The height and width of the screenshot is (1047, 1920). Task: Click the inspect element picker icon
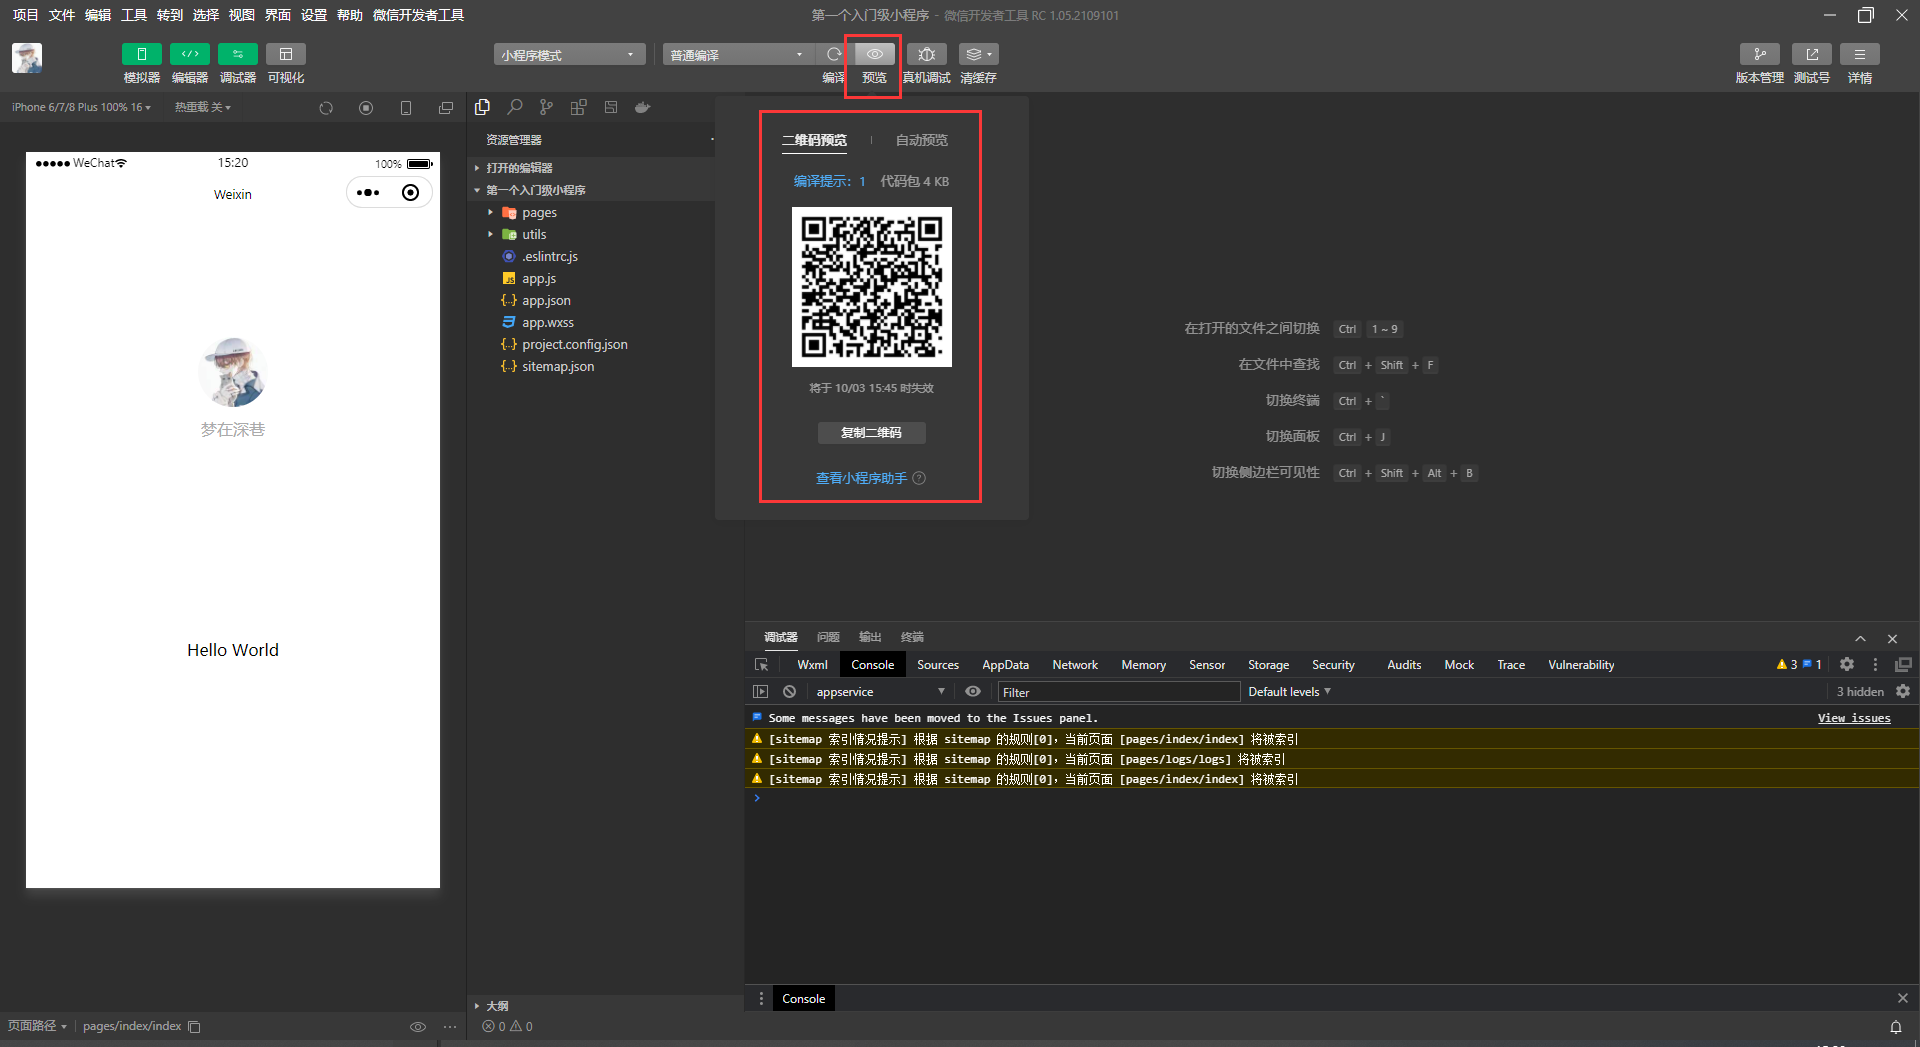coord(761,665)
